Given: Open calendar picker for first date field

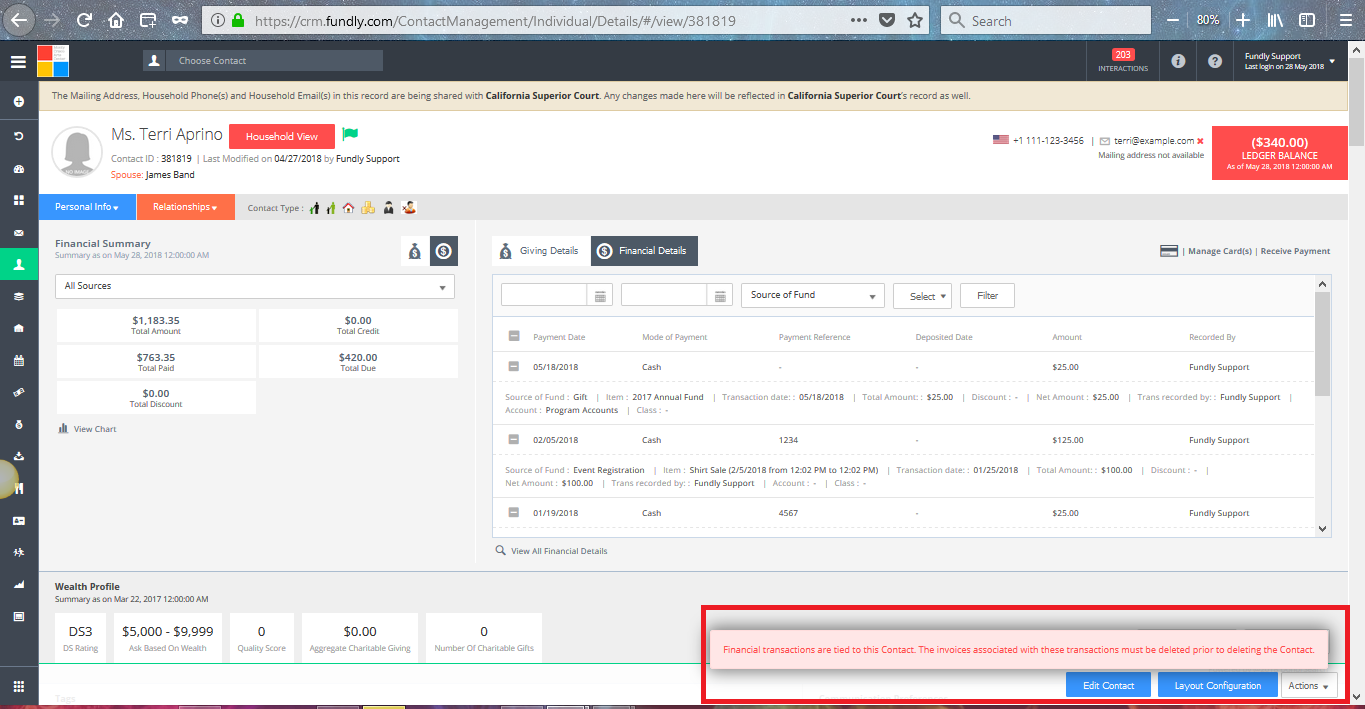Looking at the screenshot, I should pos(600,295).
